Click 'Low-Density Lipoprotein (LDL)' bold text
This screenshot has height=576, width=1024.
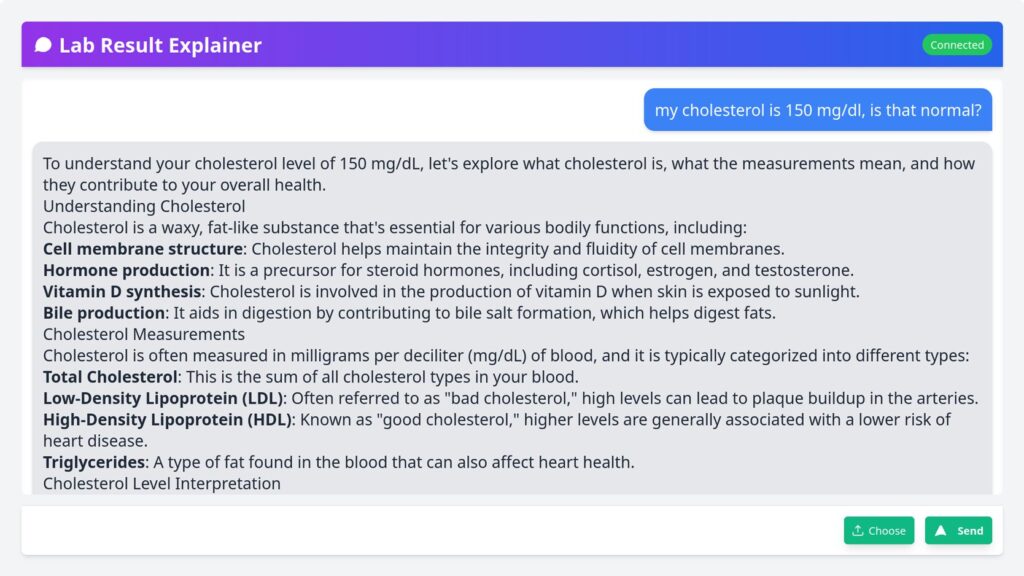pos(164,398)
